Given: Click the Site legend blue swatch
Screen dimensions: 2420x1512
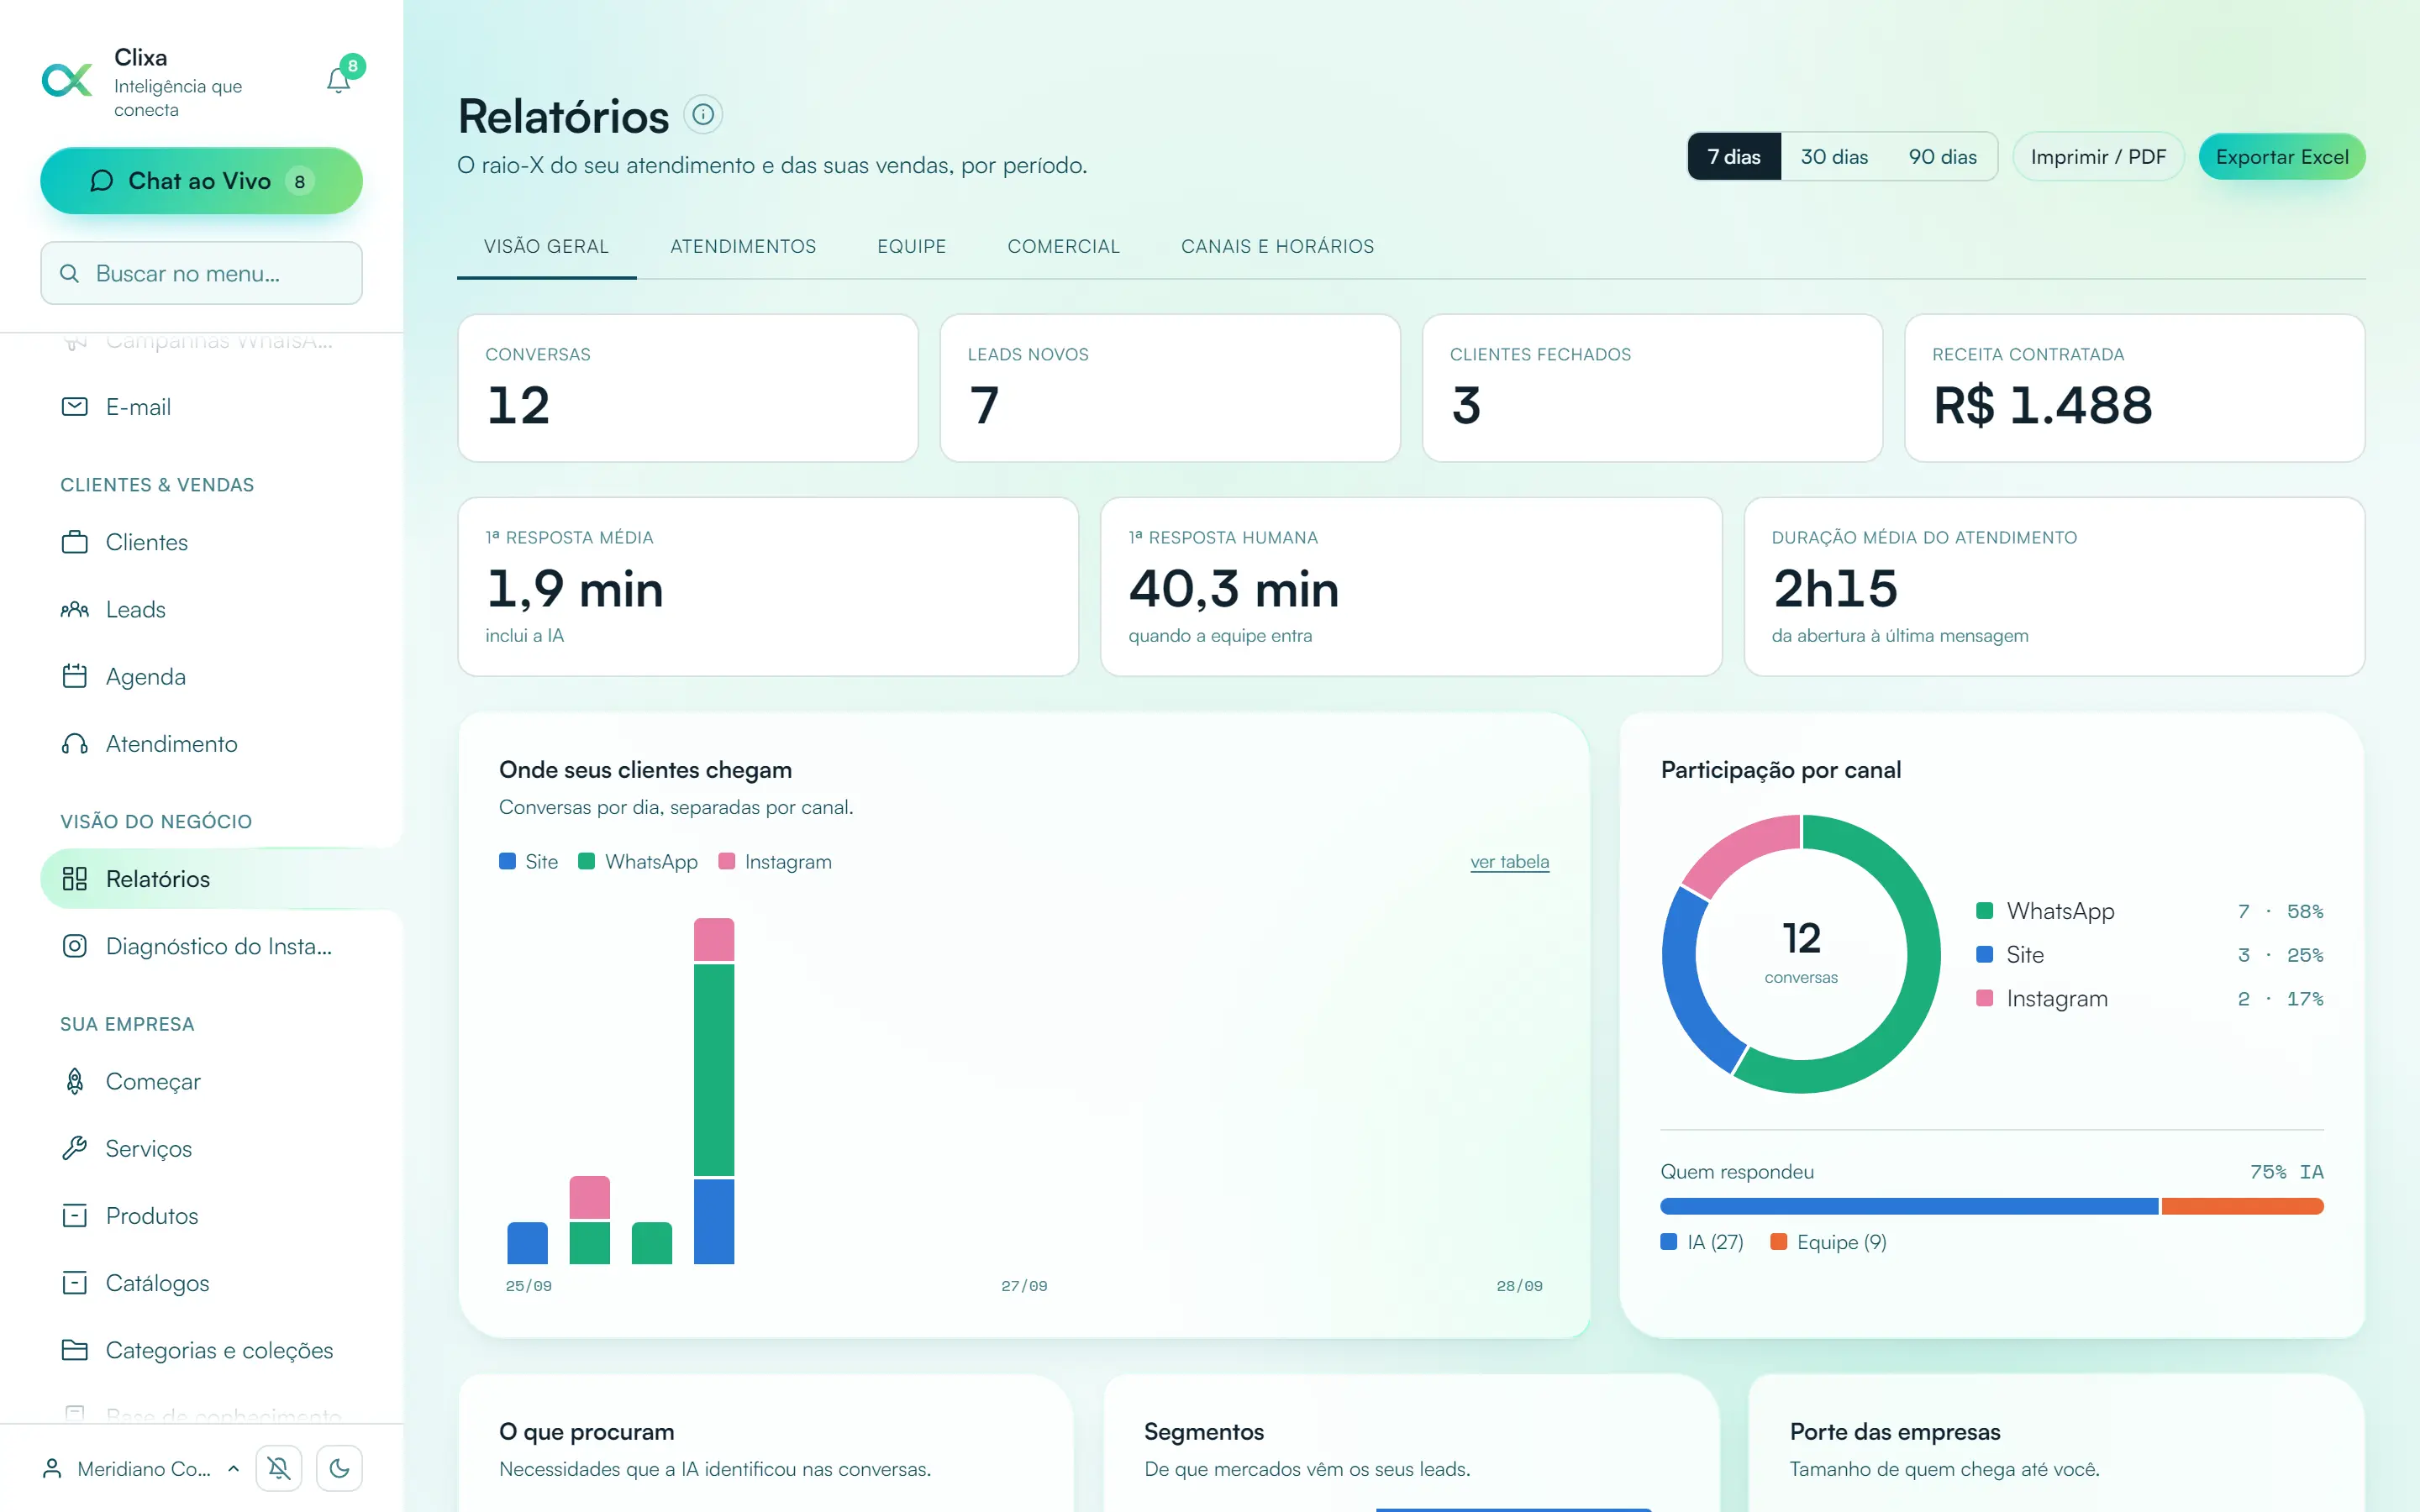Looking at the screenshot, I should coord(507,861).
